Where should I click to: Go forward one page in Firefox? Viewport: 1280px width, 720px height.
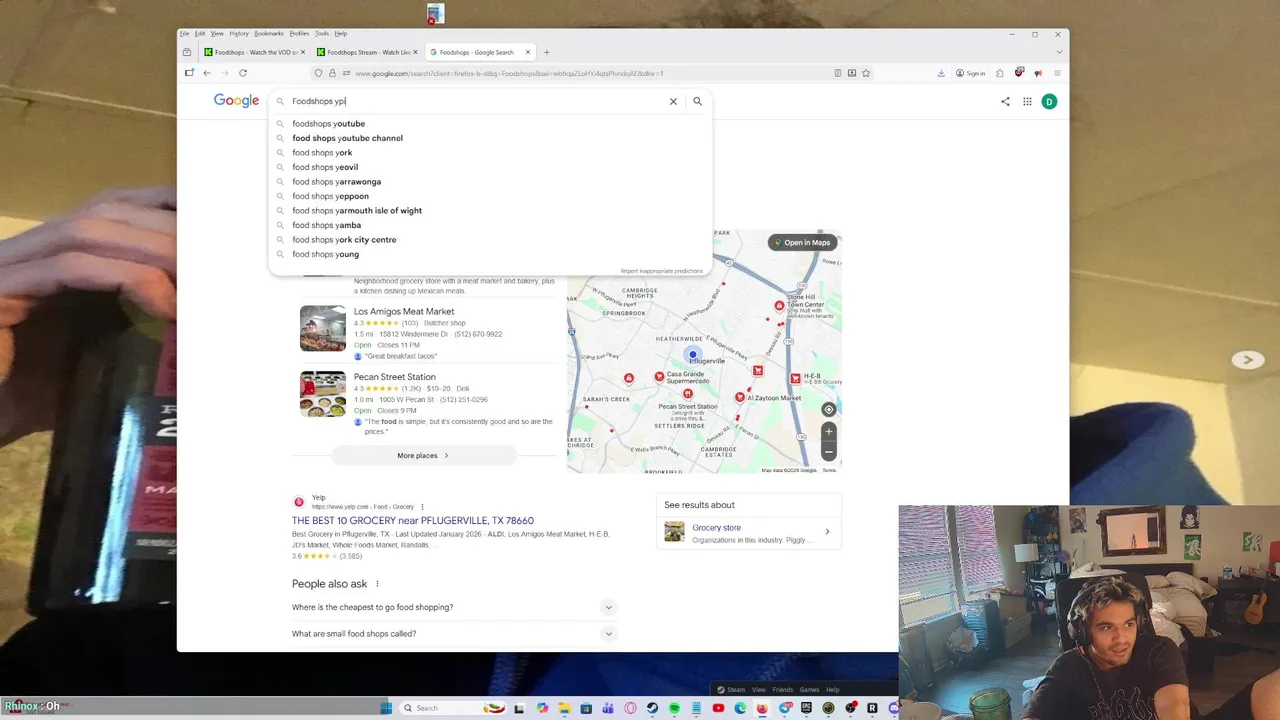[225, 73]
